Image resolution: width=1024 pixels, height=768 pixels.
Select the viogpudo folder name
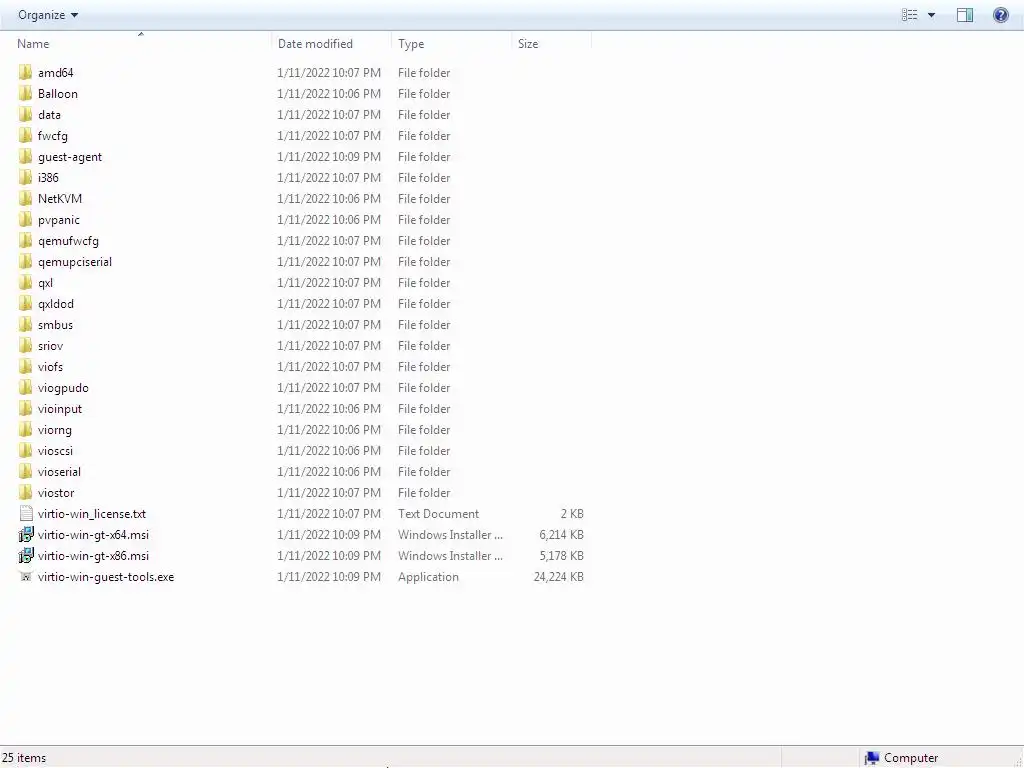[63, 388]
